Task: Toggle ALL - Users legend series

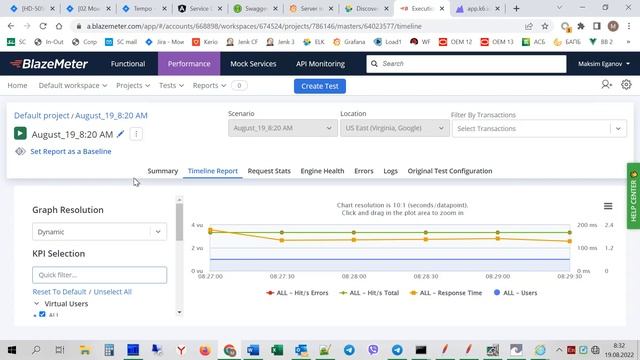Action: pos(516,293)
